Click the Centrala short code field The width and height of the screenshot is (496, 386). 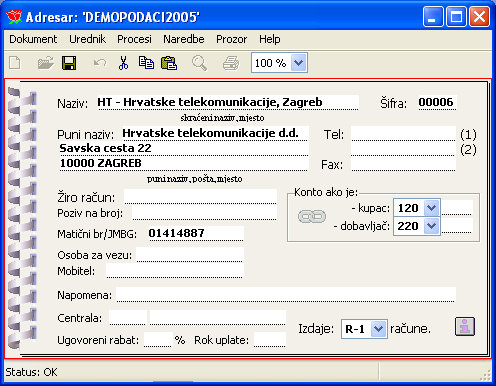coord(128,318)
